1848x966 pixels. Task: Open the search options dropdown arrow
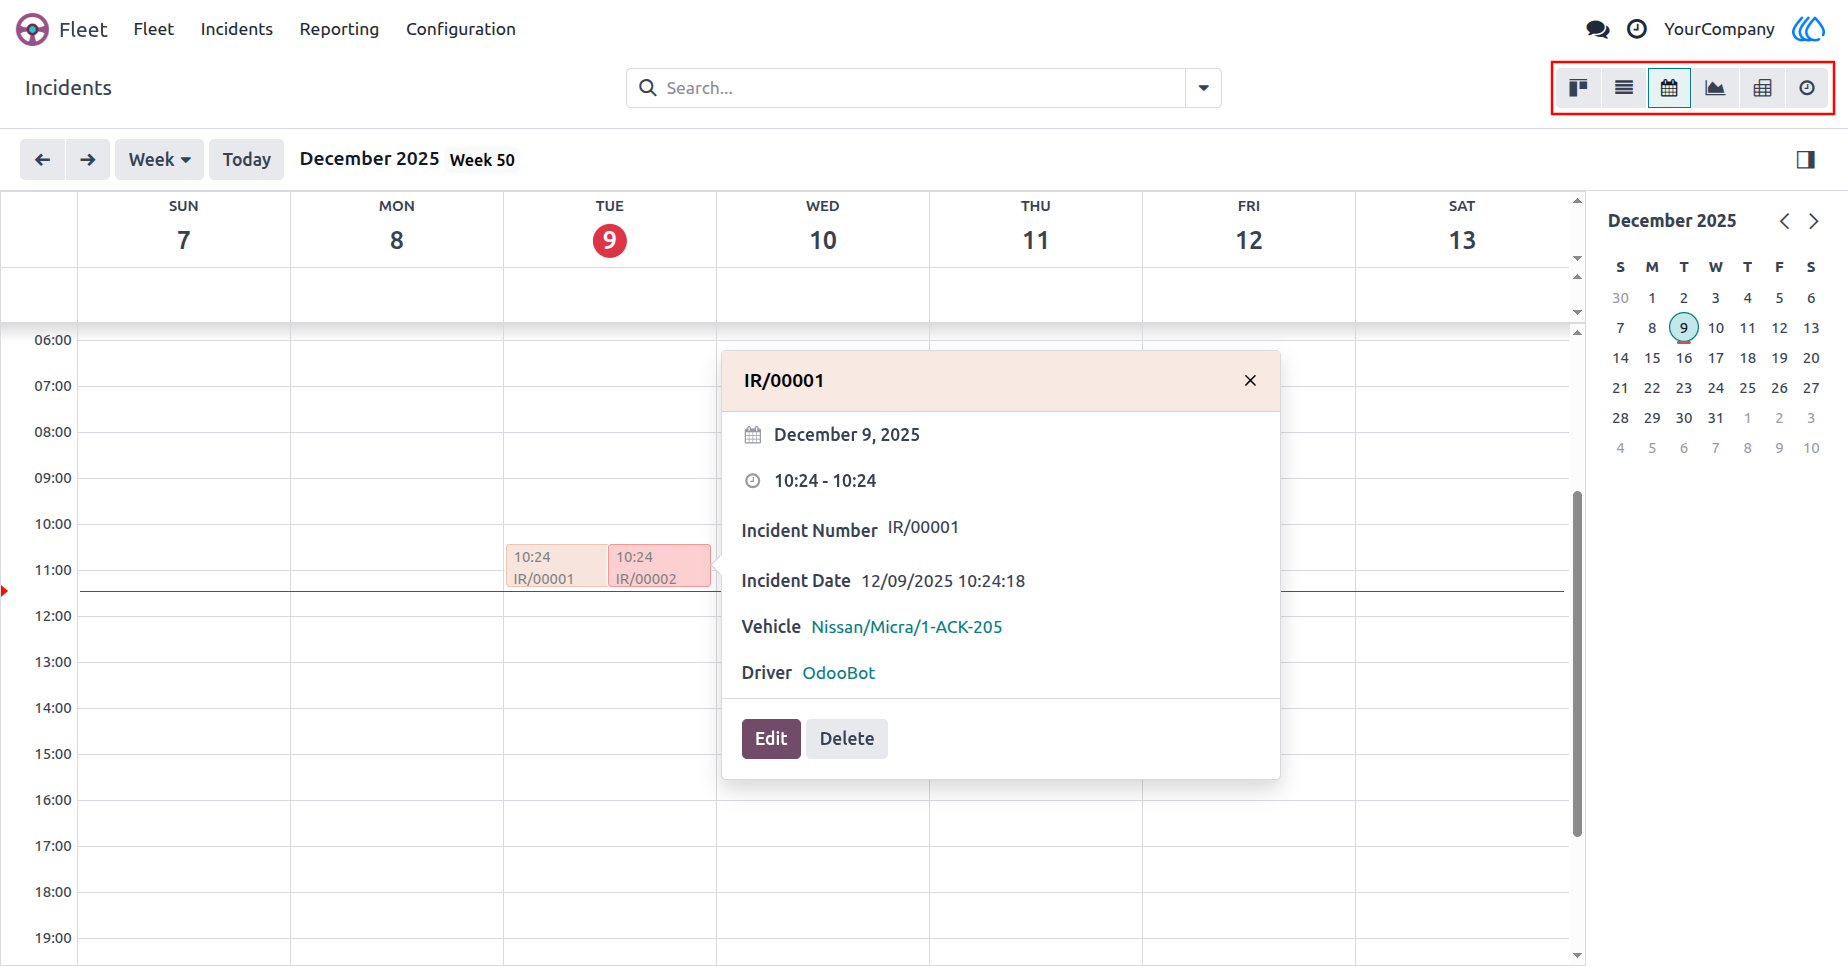(x=1203, y=88)
